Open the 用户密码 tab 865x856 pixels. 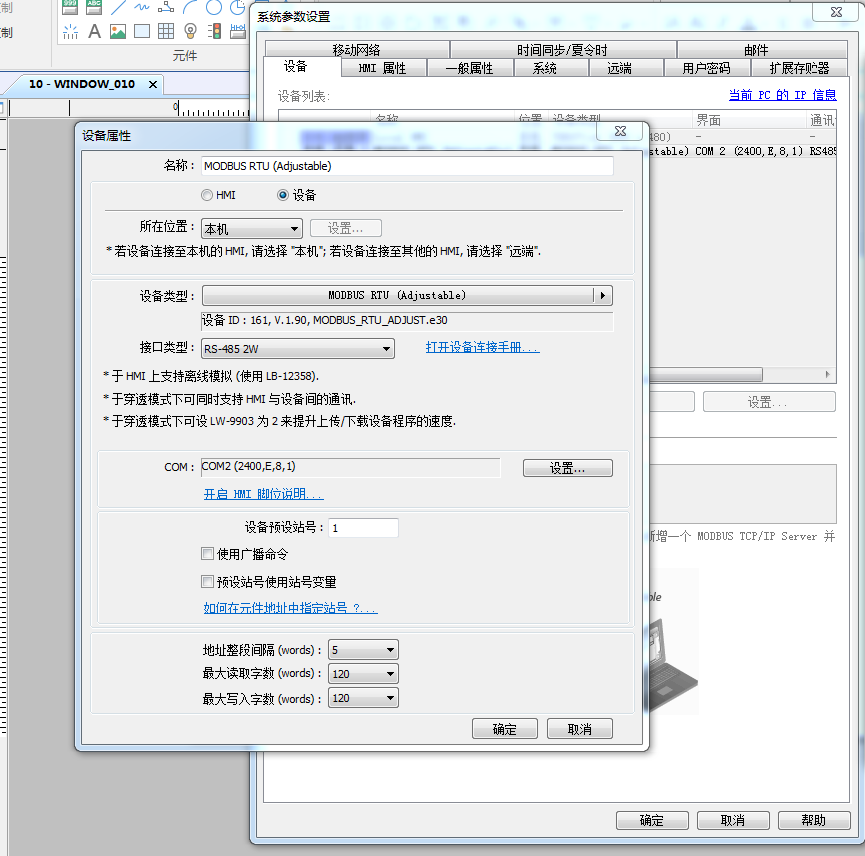point(706,68)
